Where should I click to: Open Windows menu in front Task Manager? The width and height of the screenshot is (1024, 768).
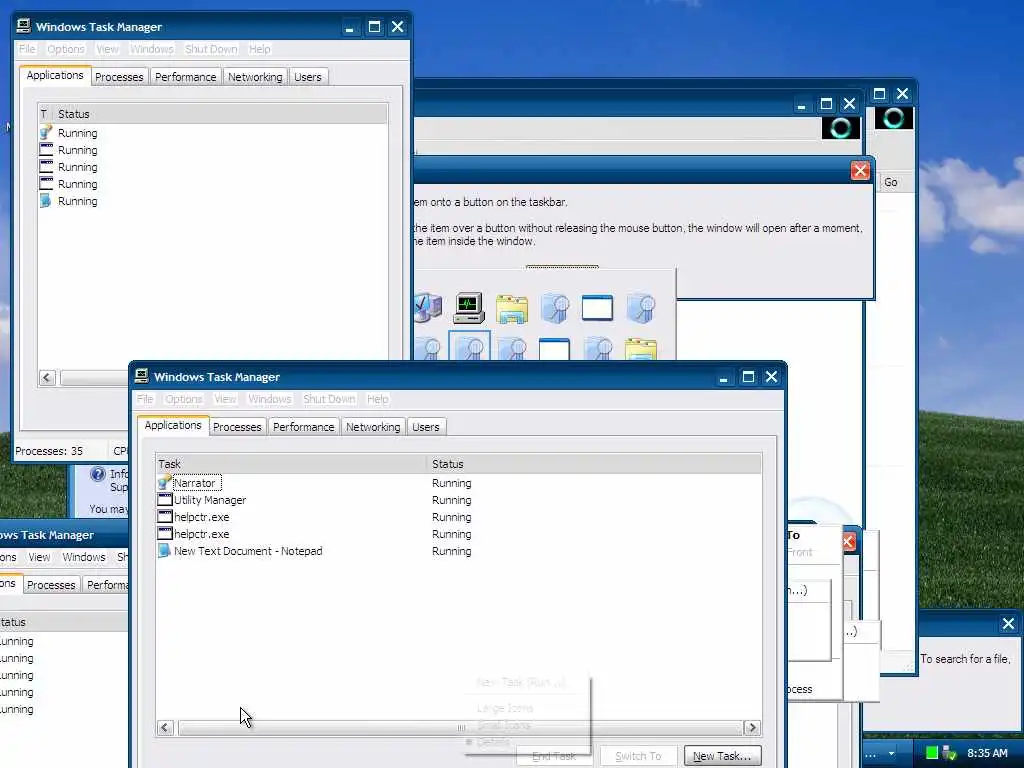(270, 399)
